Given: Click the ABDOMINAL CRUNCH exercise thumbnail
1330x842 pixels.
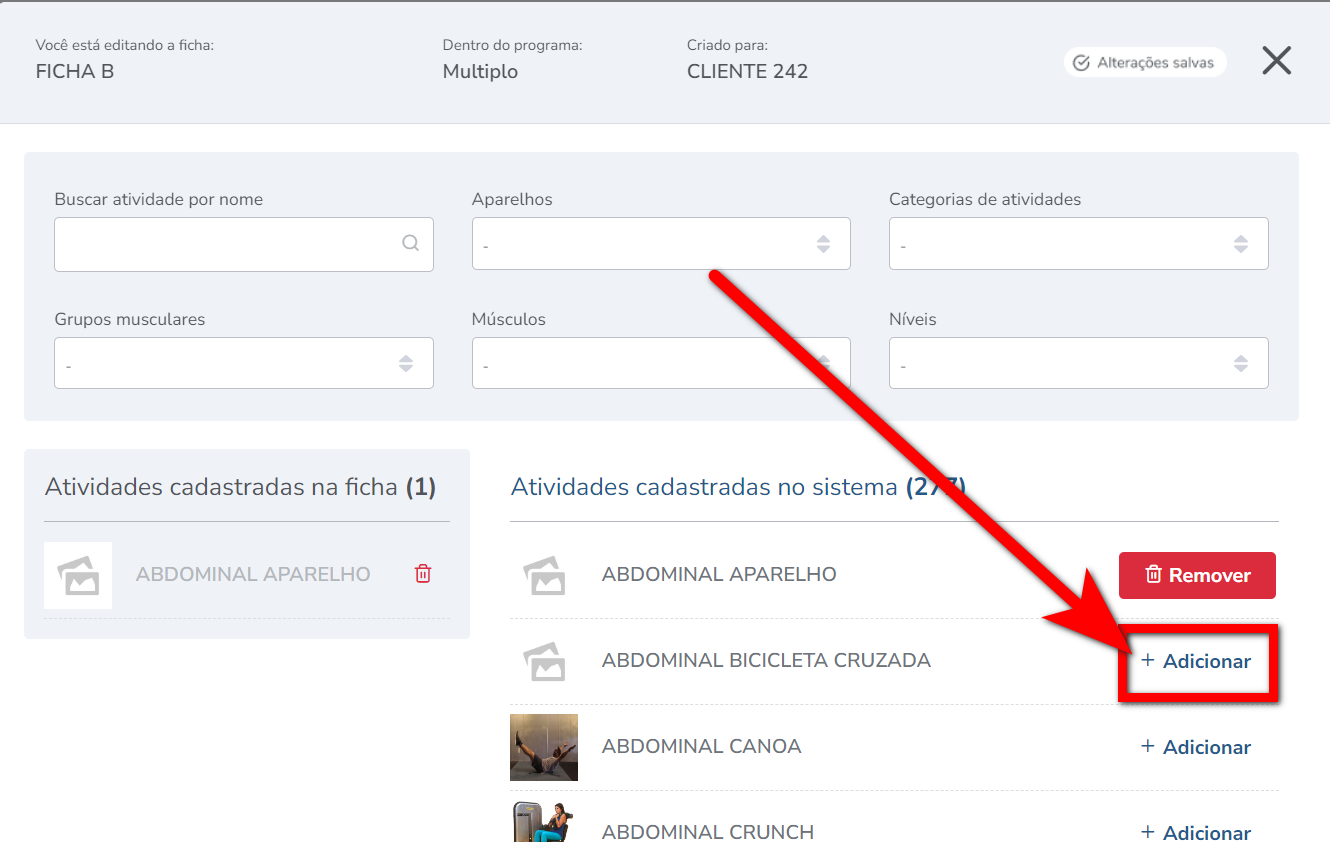Looking at the screenshot, I should [x=544, y=821].
